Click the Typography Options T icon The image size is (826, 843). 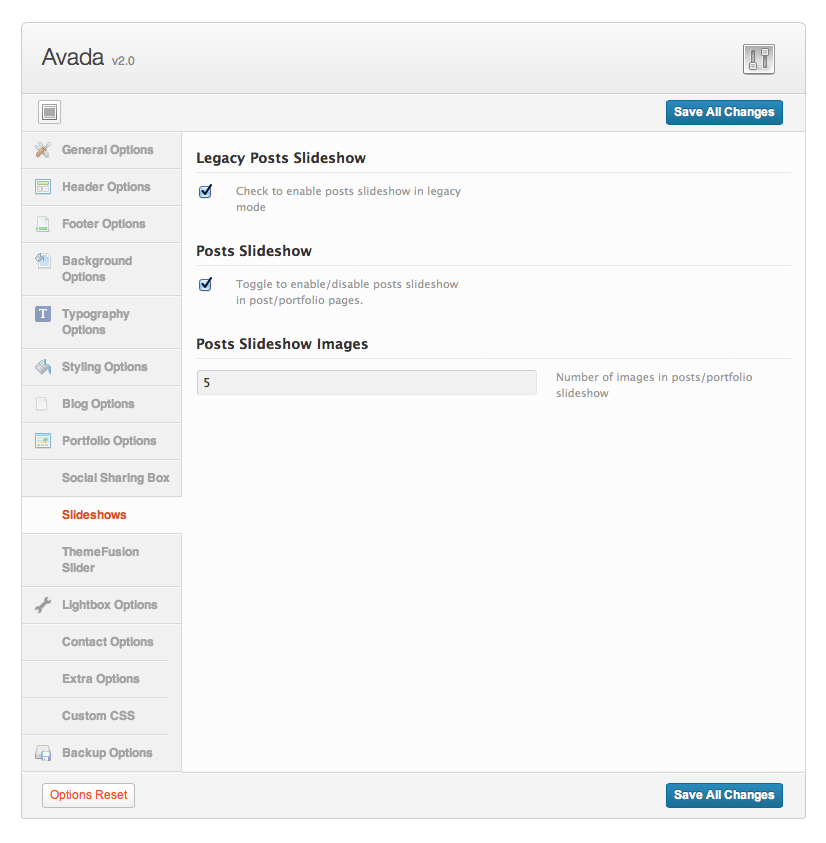click(x=42, y=314)
